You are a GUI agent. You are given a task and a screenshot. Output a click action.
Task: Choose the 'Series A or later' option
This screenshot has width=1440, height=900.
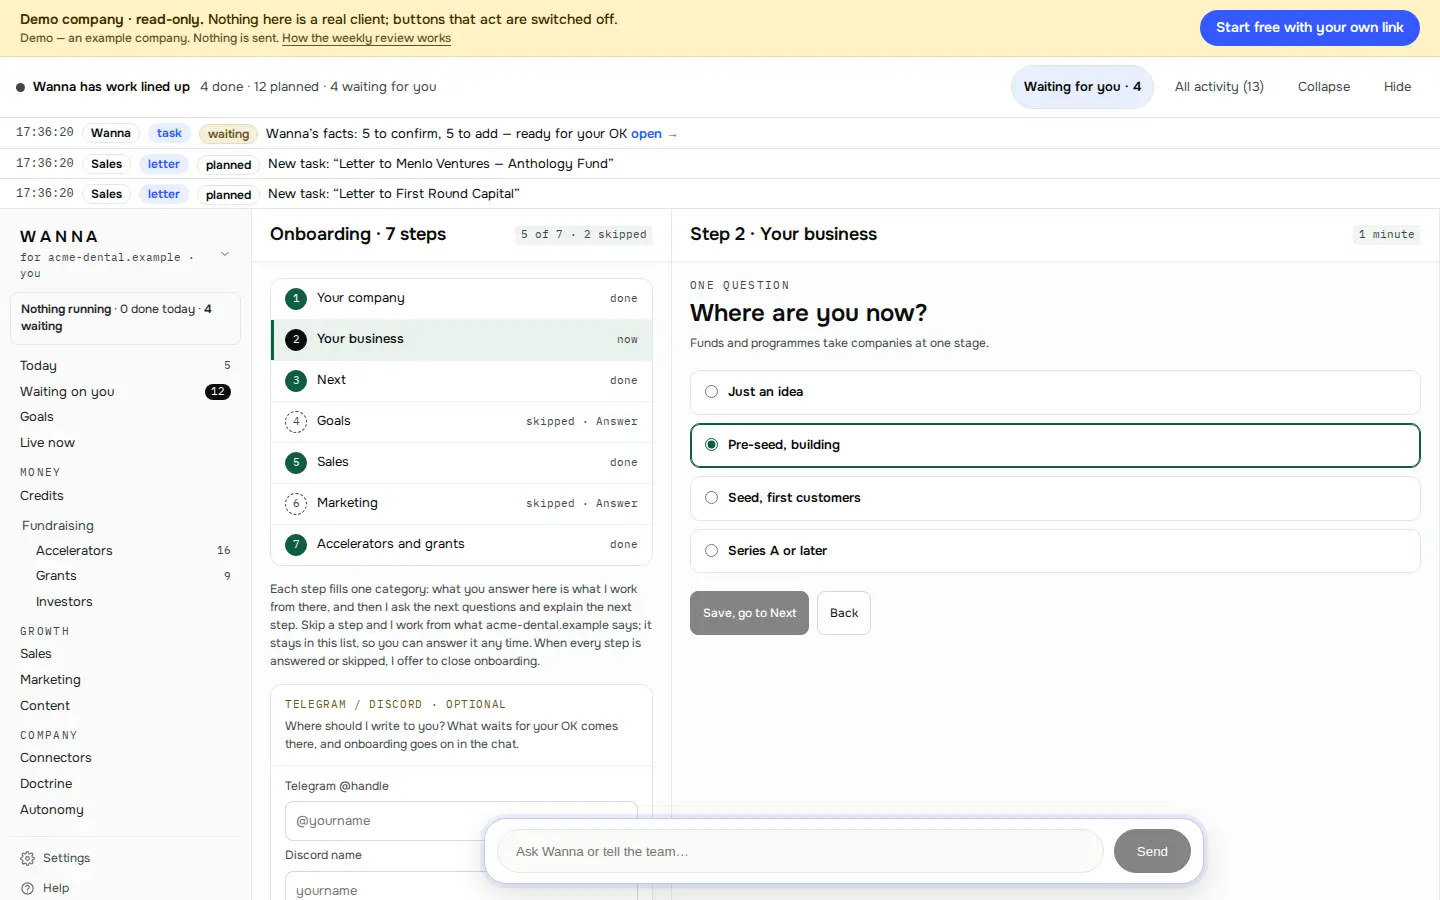tap(1055, 551)
